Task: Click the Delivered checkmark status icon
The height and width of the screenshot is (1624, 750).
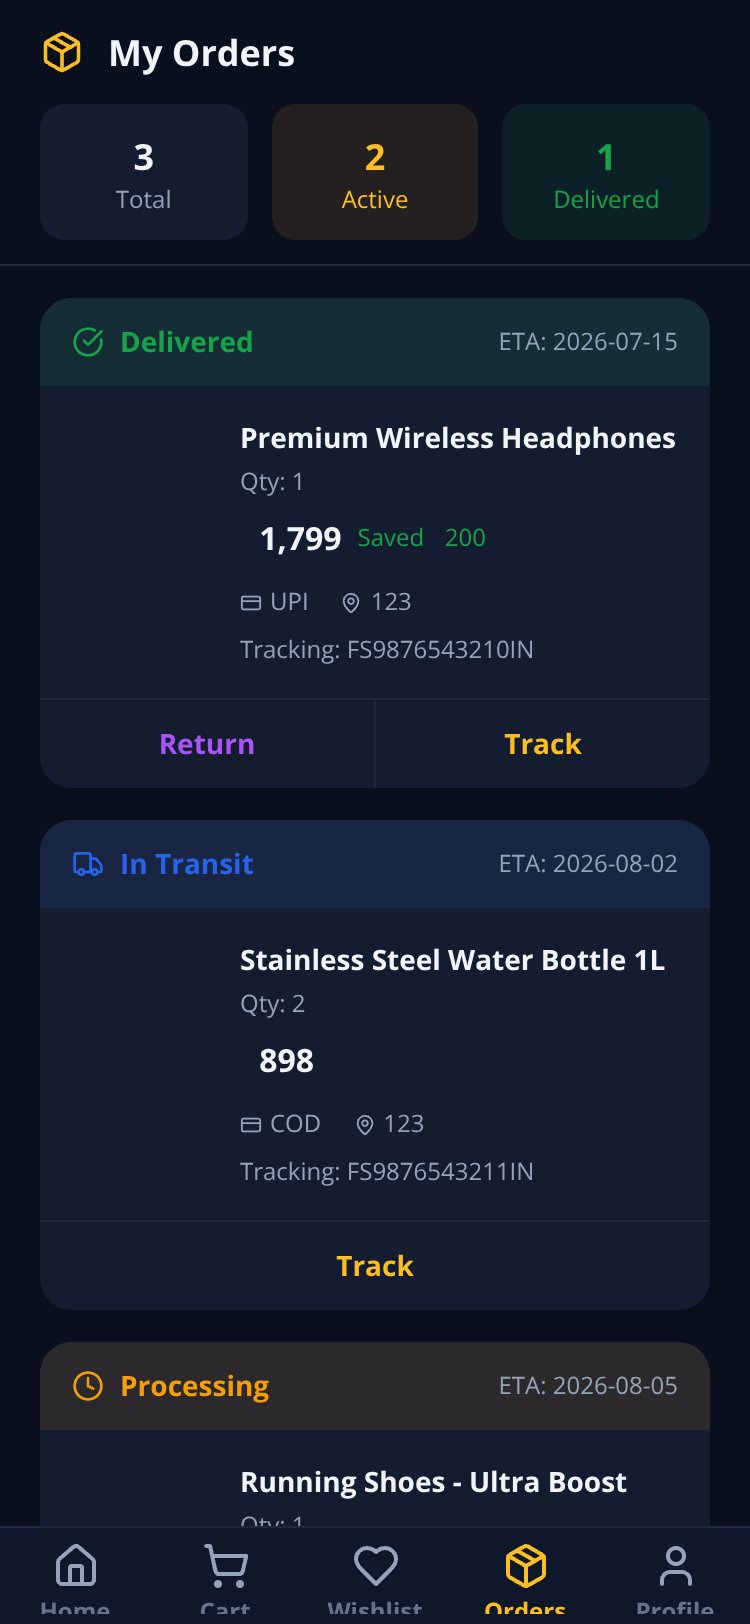Action: point(88,342)
